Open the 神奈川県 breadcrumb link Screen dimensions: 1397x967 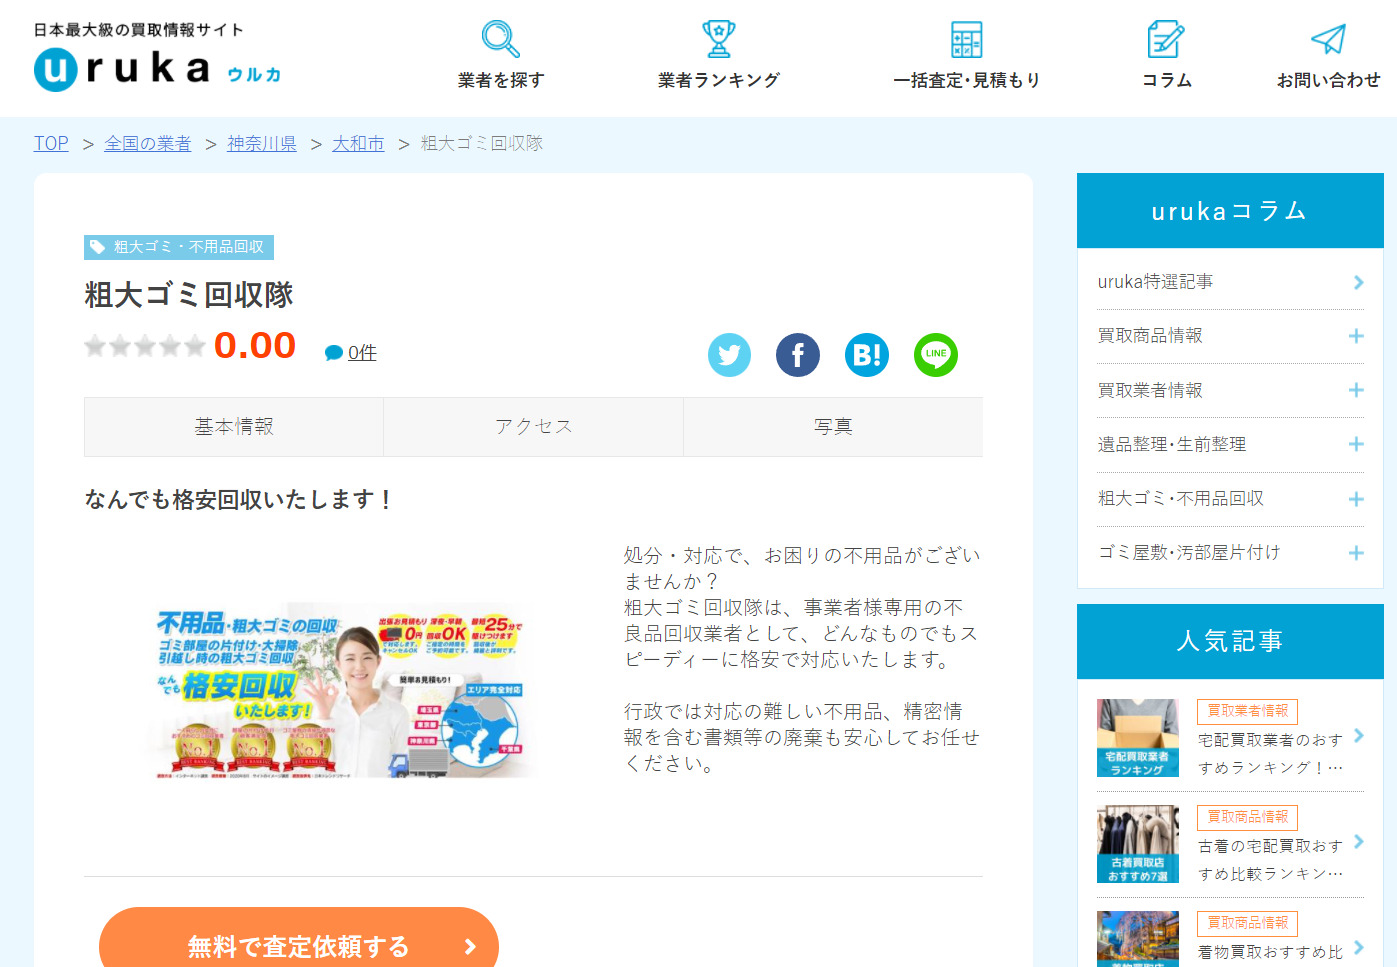coord(262,143)
